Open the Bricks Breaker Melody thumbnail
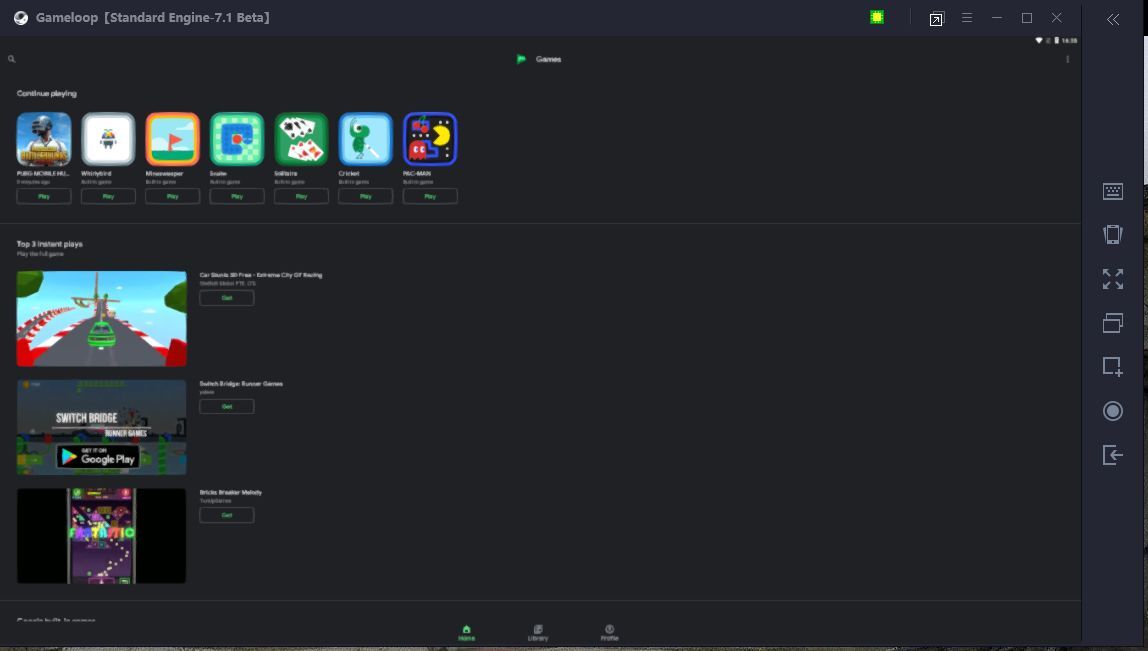The image size is (1148, 651). coord(102,536)
